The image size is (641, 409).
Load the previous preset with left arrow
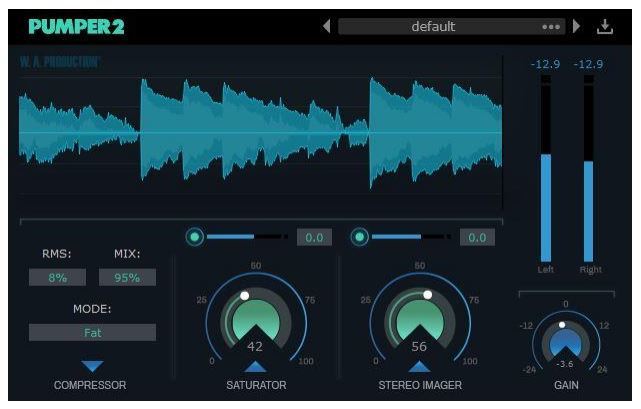326,27
